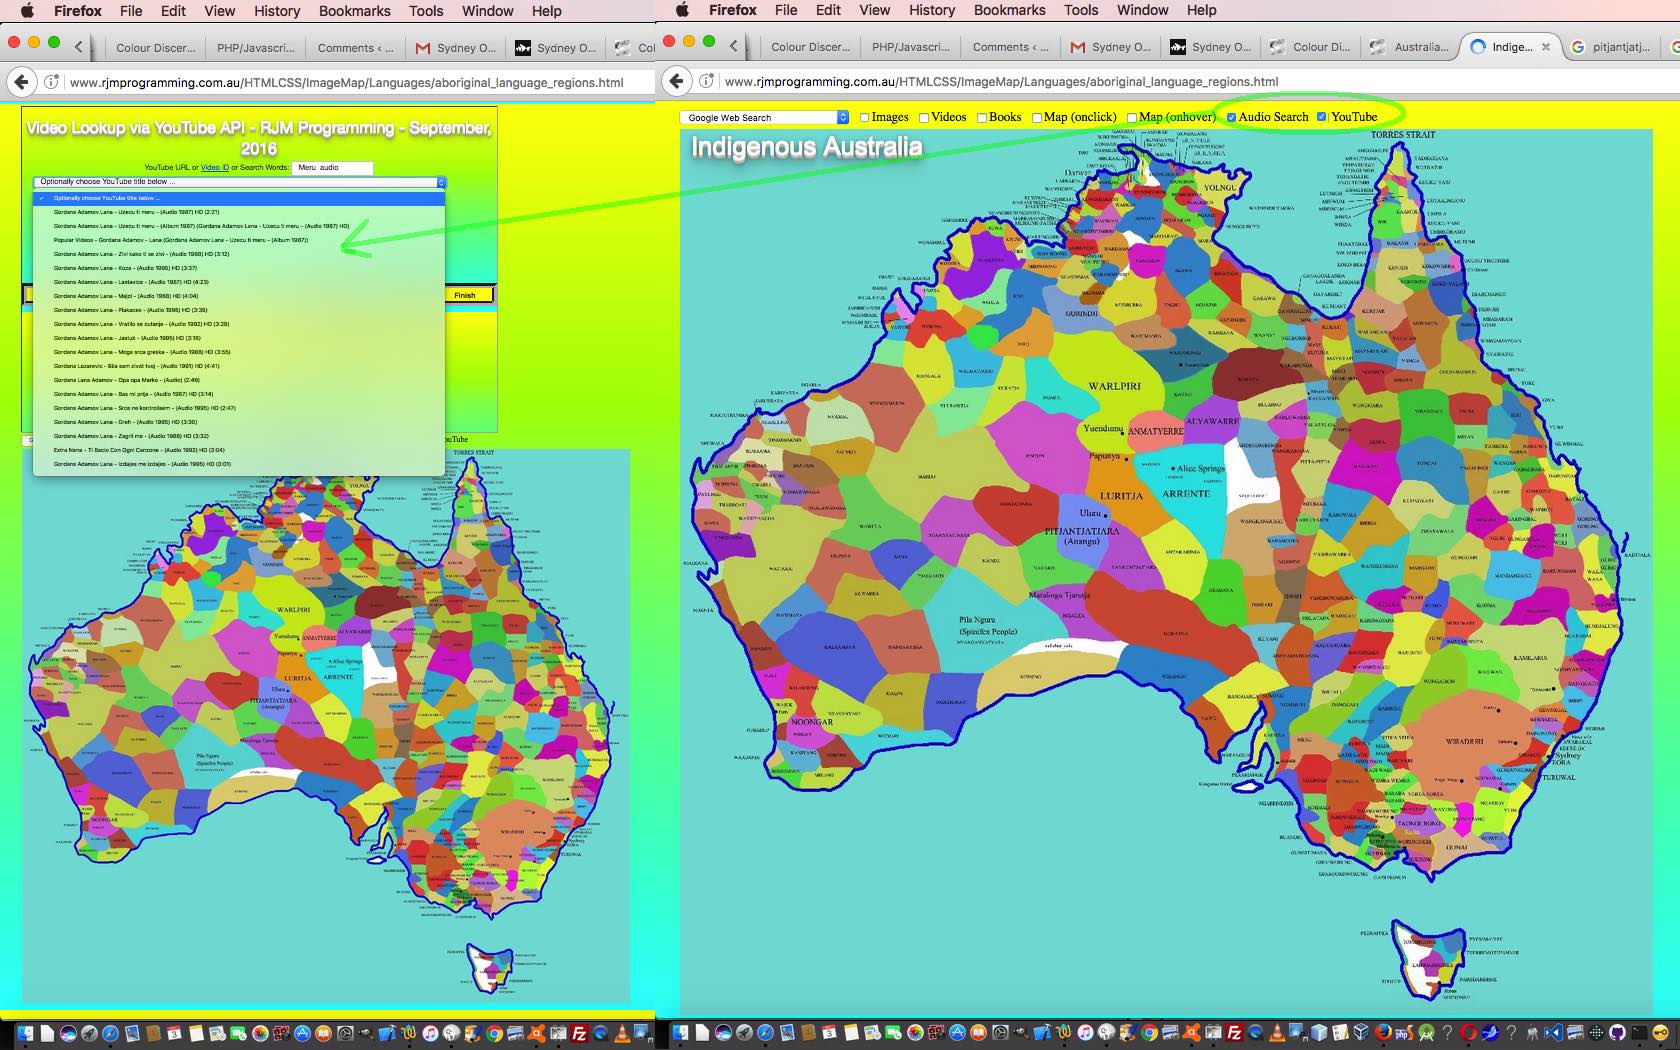Launch VLC cone icon in right dock

coord(1278,1033)
